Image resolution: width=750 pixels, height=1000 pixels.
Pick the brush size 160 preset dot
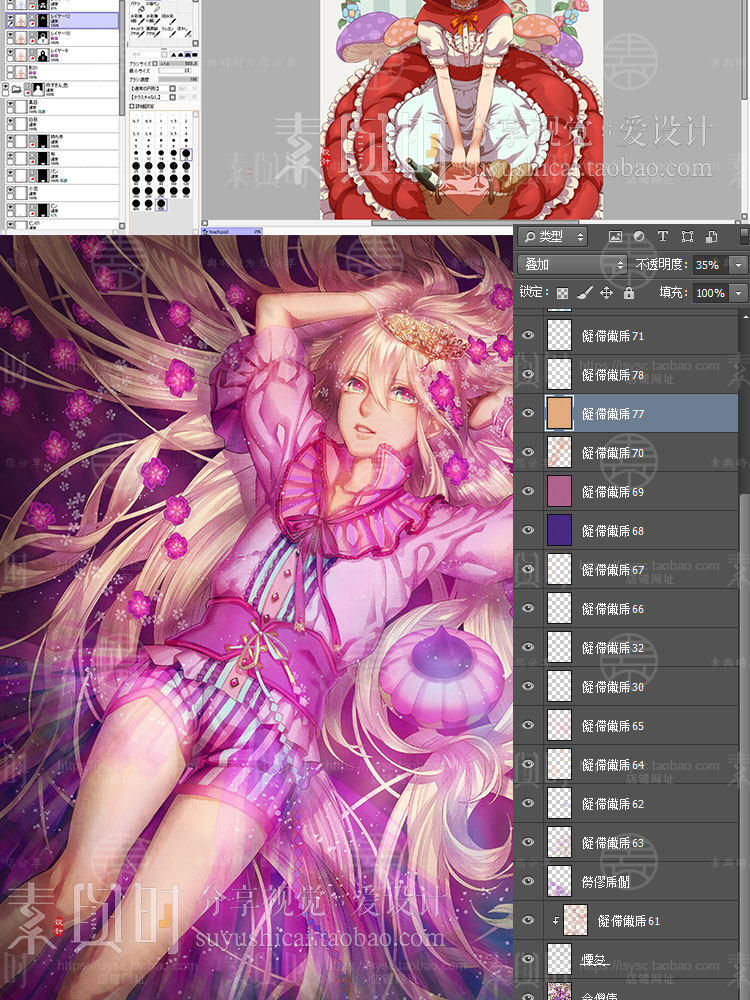[136, 191]
